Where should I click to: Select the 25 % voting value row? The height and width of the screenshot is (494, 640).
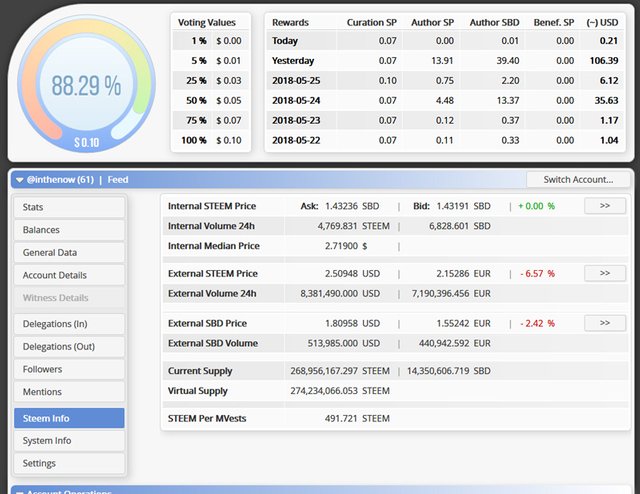click(x=211, y=81)
